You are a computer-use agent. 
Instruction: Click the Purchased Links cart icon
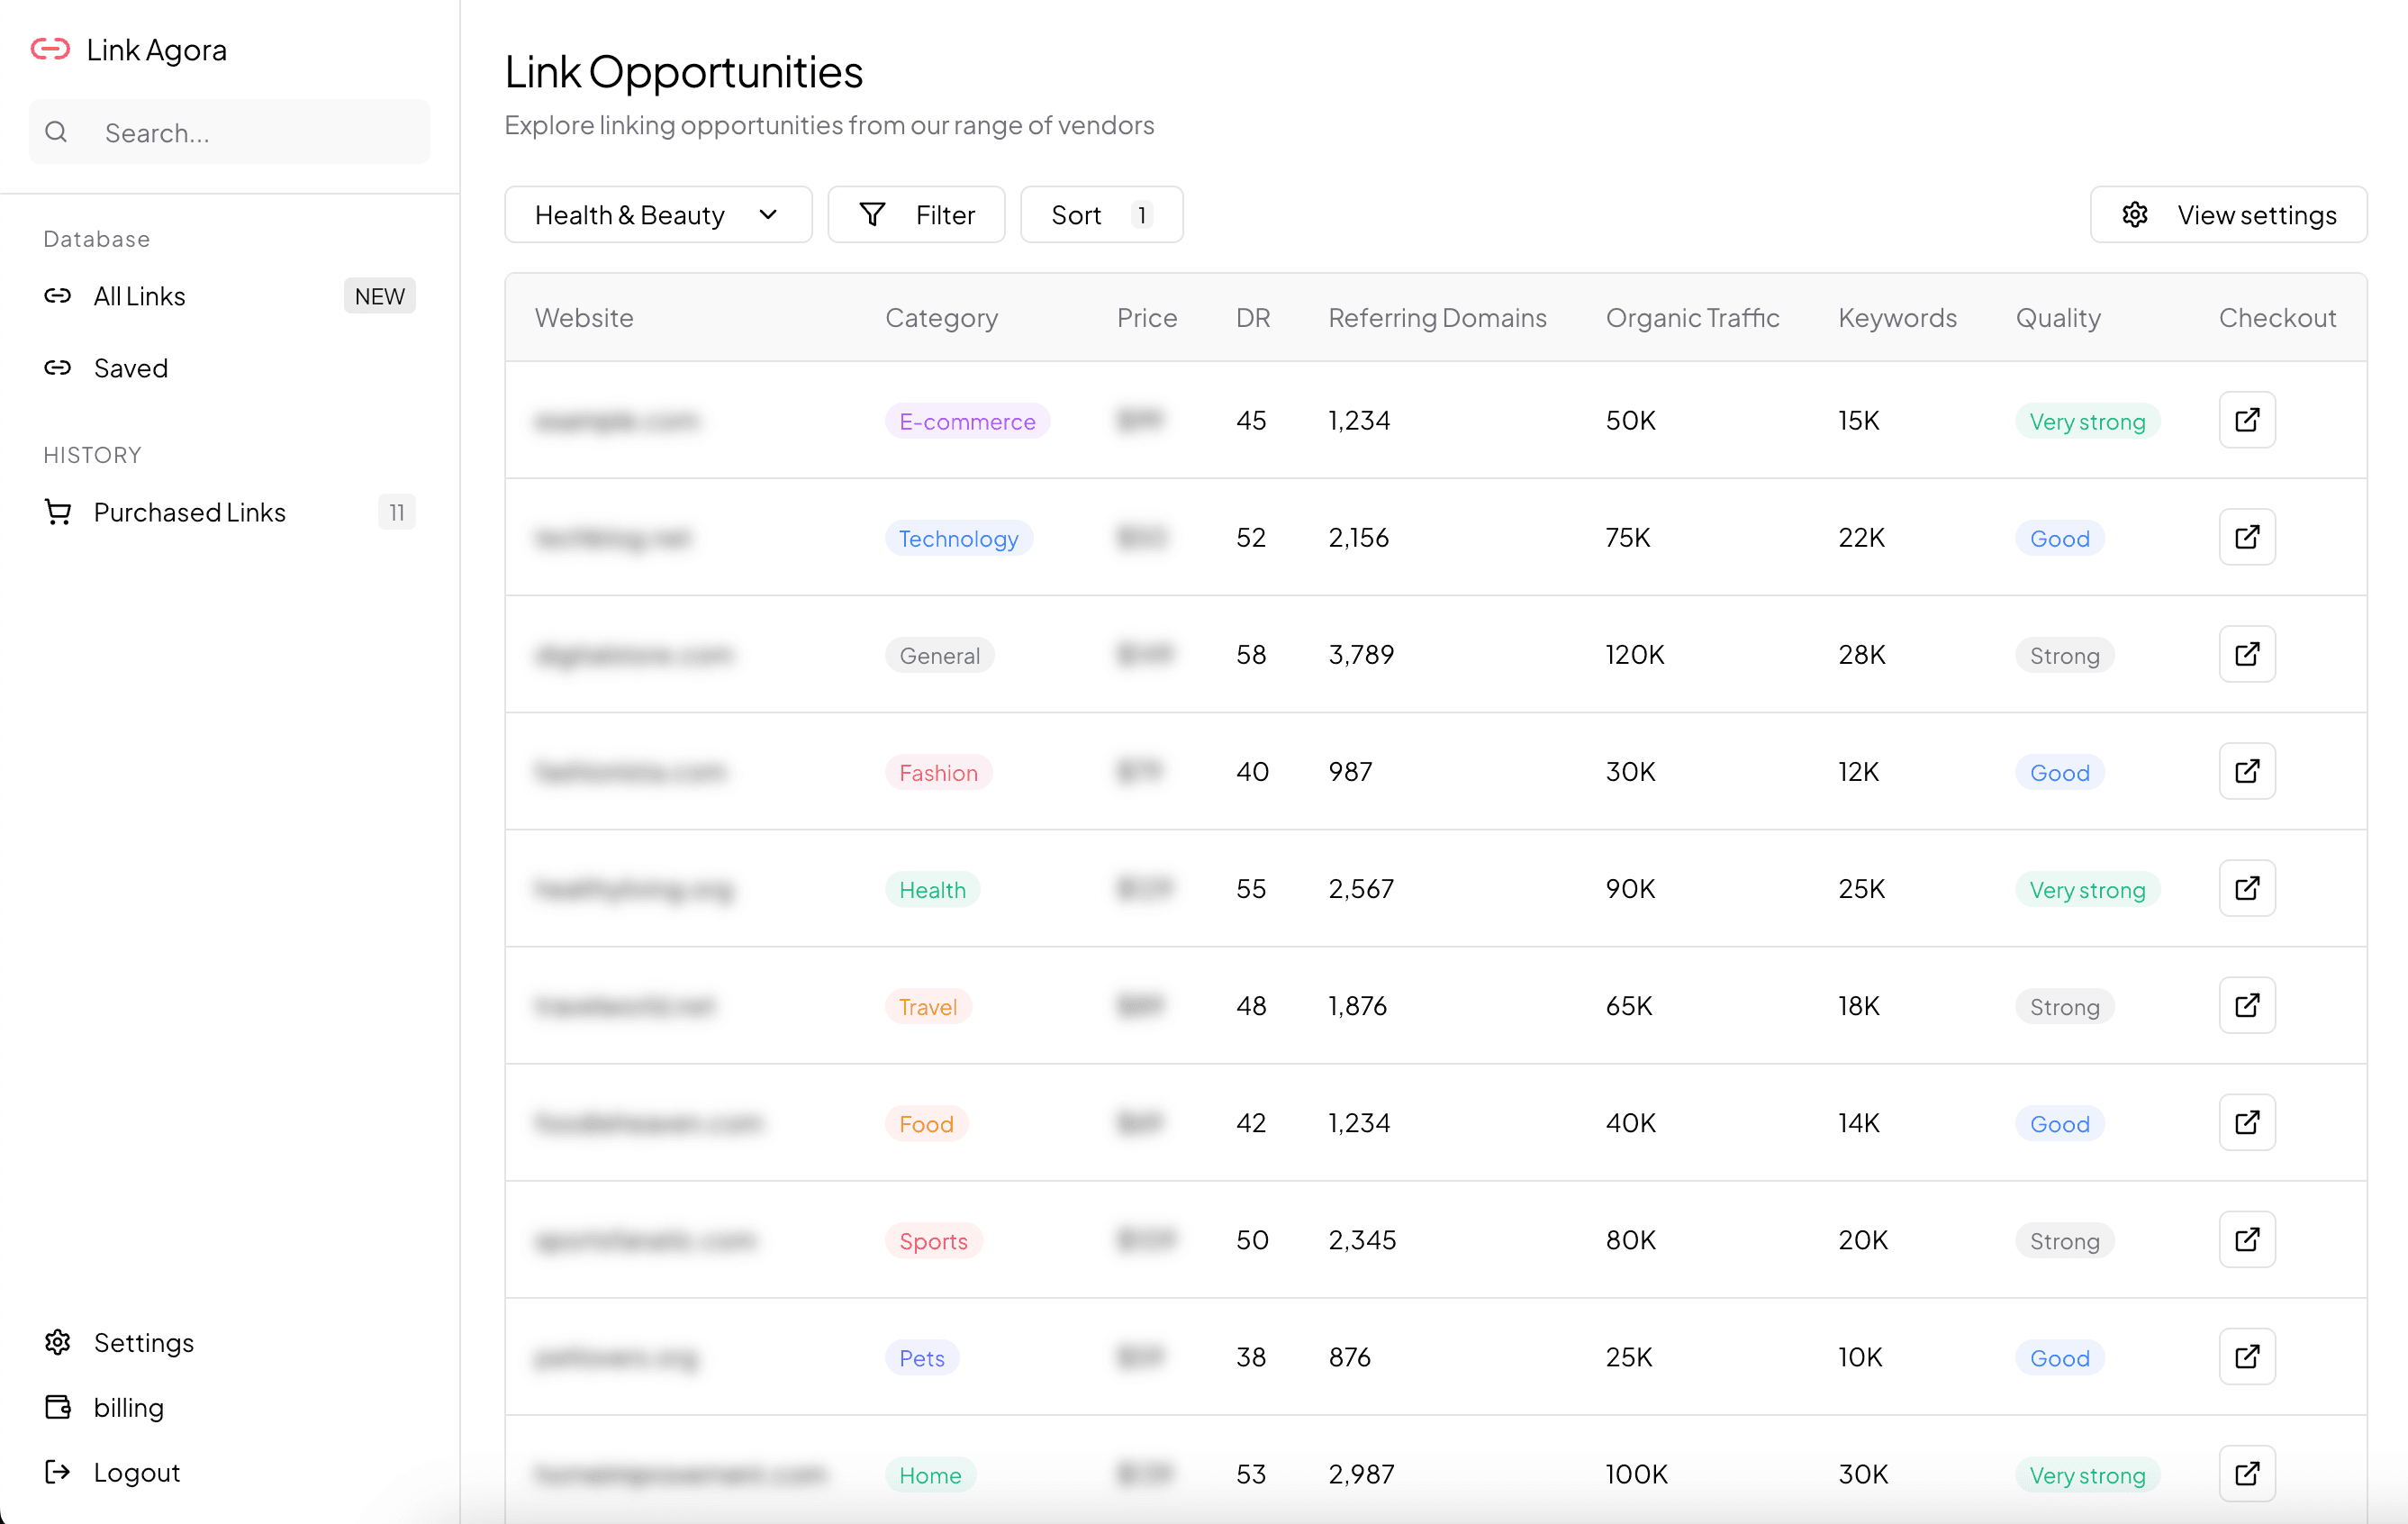pyautogui.click(x=58, y=512)
